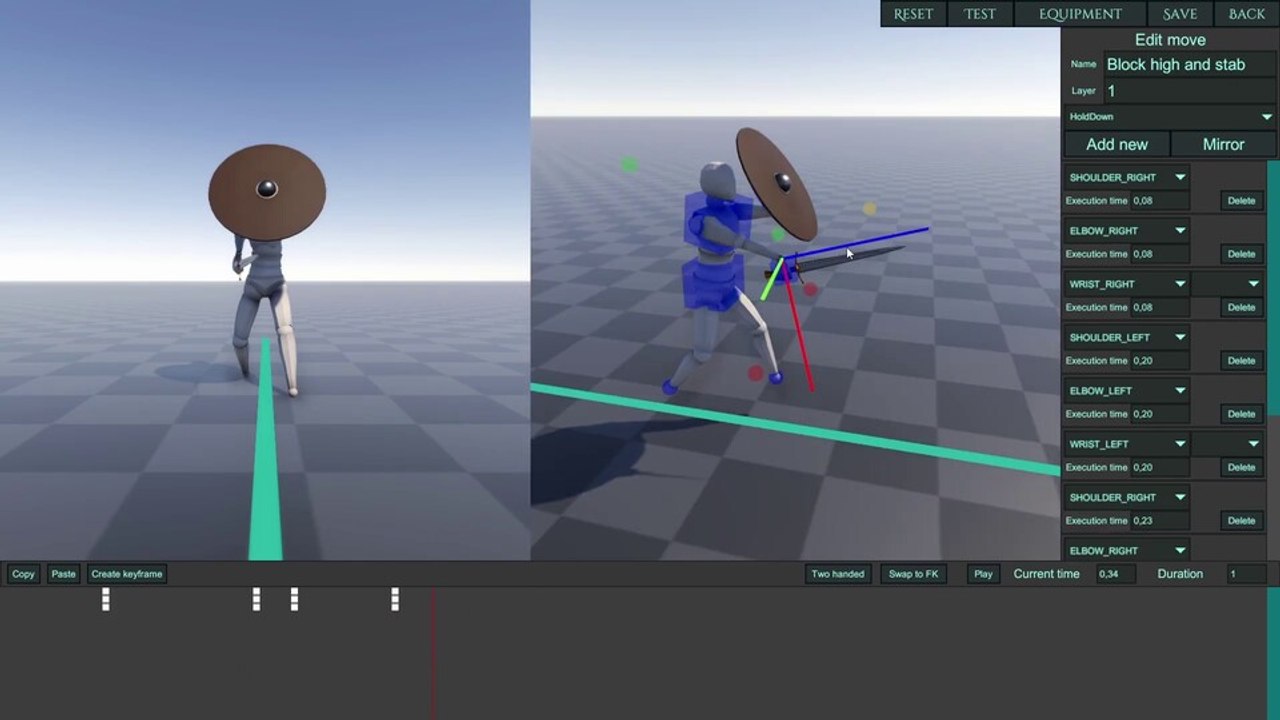The image size is (1280, 720).
Task: Edit WRIST_RIGHT execution time field
Action: tap(1160, 307)
